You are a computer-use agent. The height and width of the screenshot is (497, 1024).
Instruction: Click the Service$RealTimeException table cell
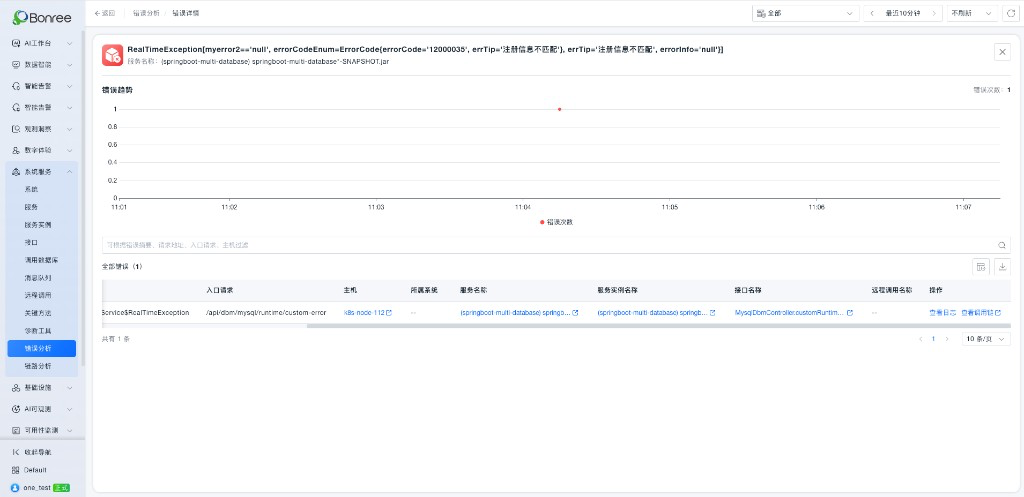tap(146, 313)
